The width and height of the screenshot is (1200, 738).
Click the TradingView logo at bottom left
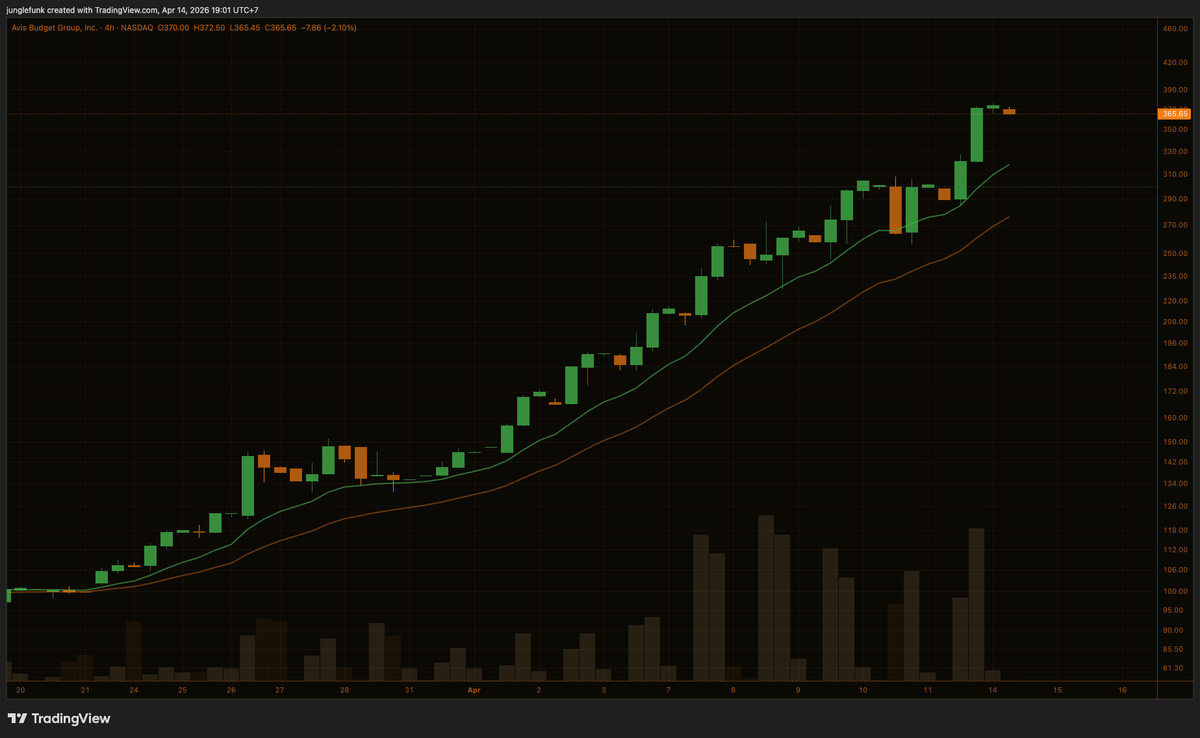[x=59, y=718]
